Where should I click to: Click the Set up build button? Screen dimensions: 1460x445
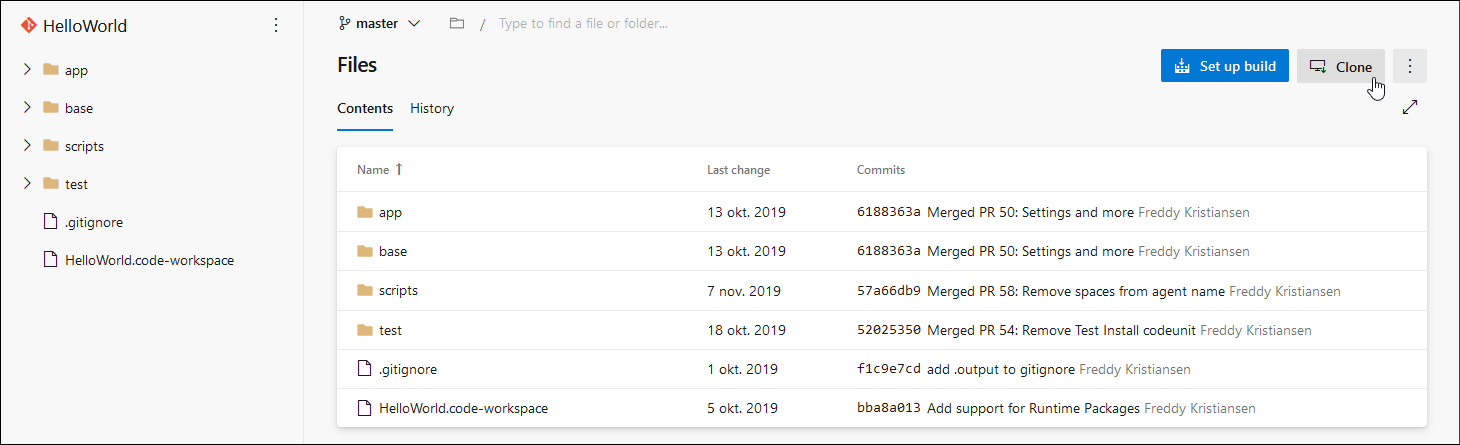coord(1224,66)
